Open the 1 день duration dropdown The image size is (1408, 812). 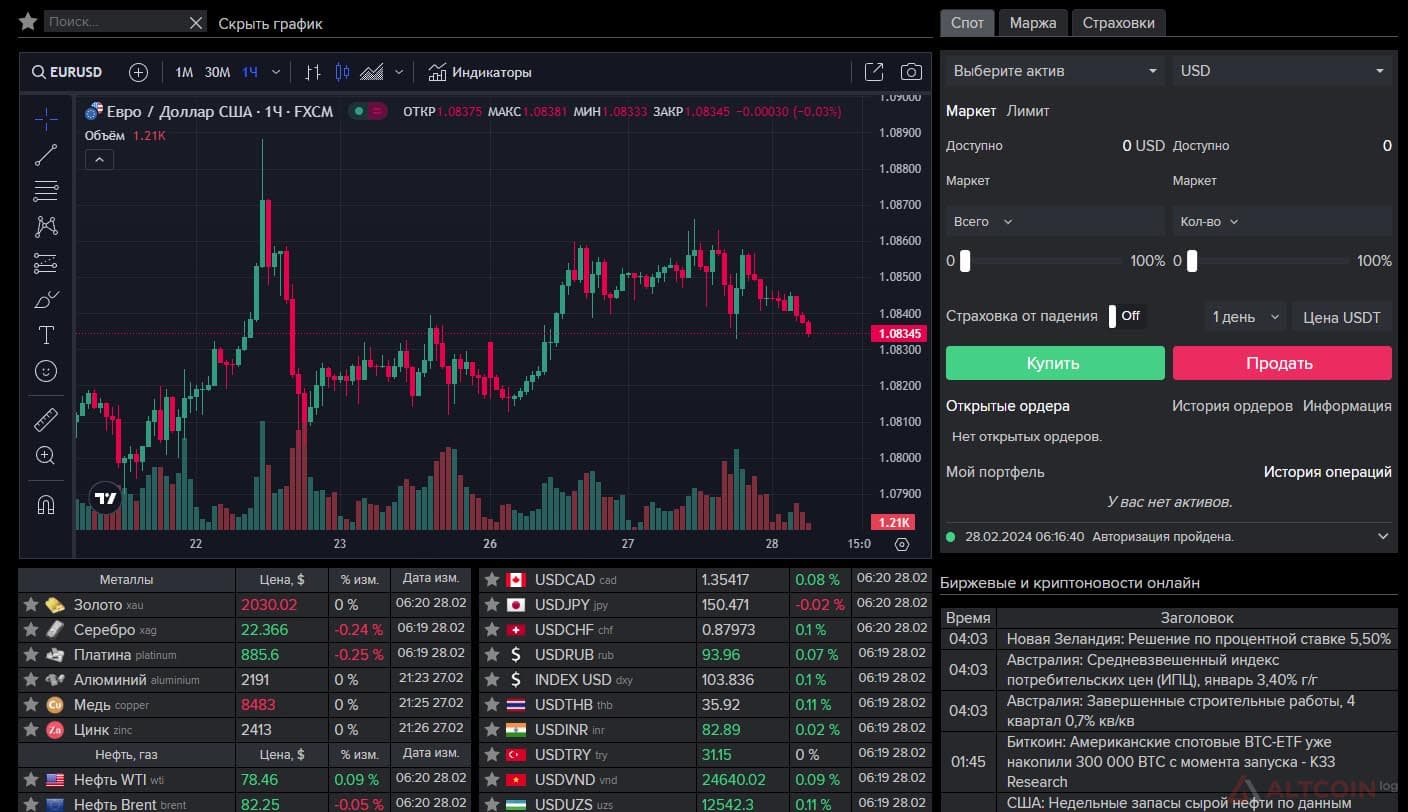(x=1245, y=317)
